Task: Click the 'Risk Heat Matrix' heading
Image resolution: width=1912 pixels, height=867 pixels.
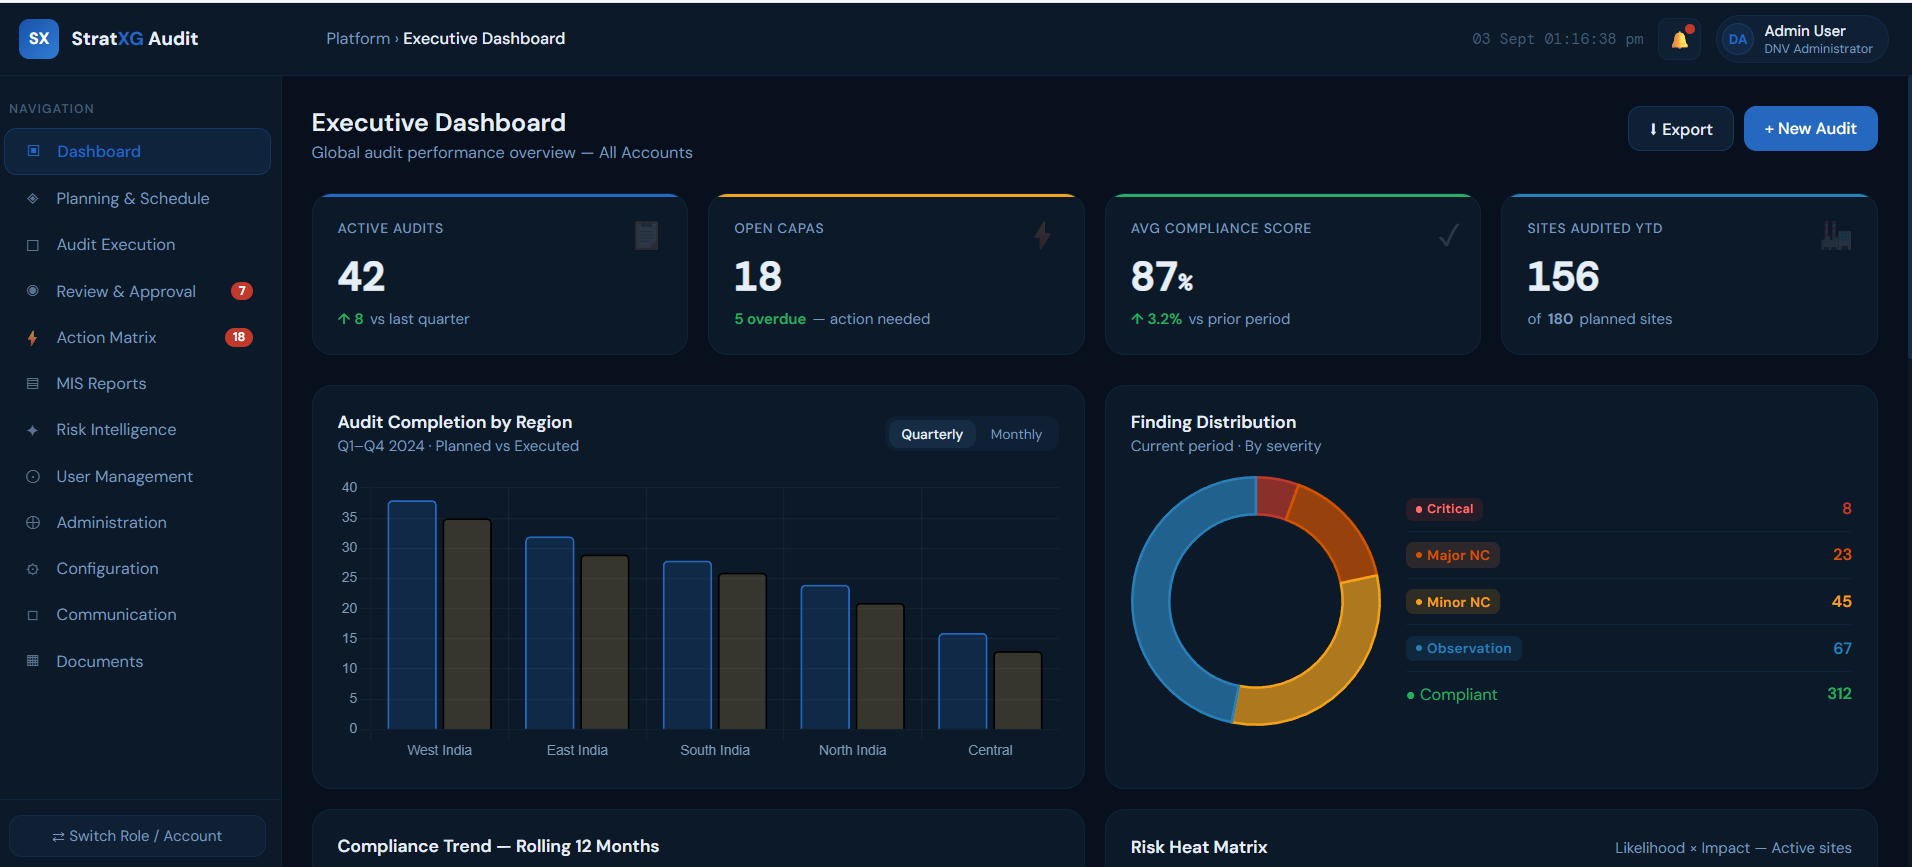Action: [x=1199, y=847]
